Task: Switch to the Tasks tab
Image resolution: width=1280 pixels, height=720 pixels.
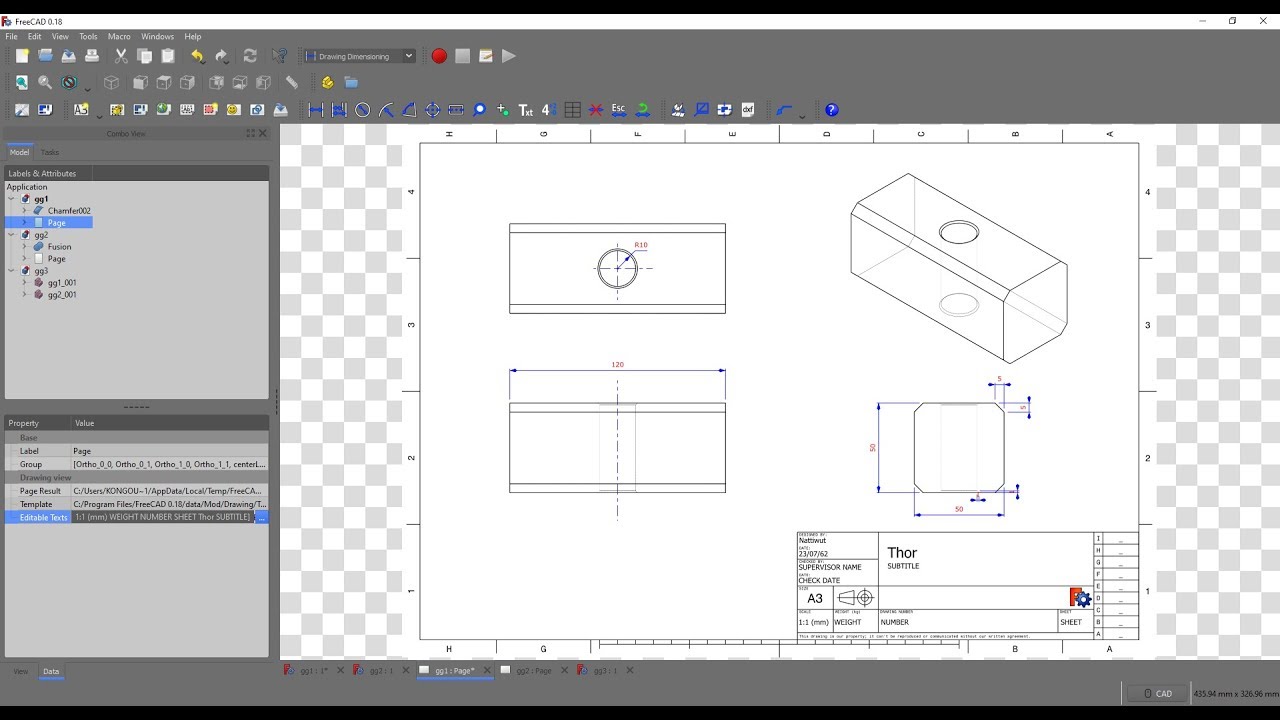Action: pos(50,152)
